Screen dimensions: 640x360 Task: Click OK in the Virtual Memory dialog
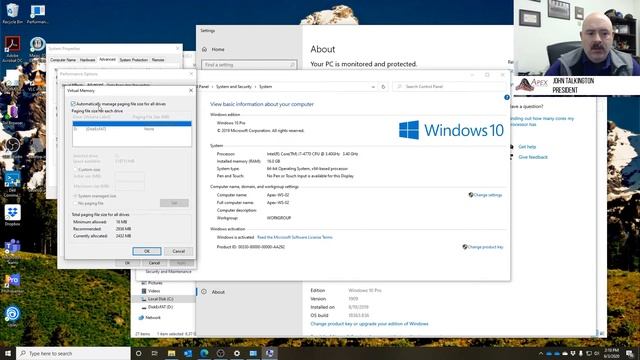coord(147,251)
